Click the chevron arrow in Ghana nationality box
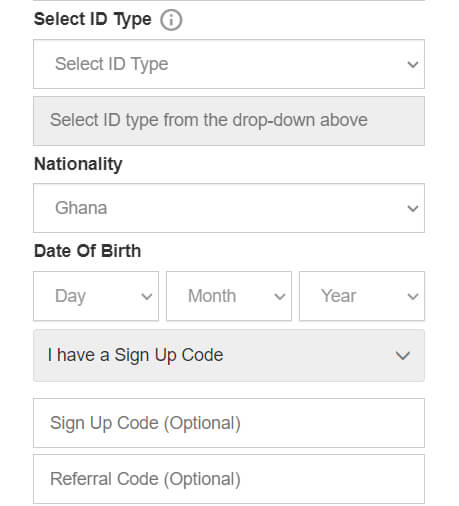 pos(413,209)
